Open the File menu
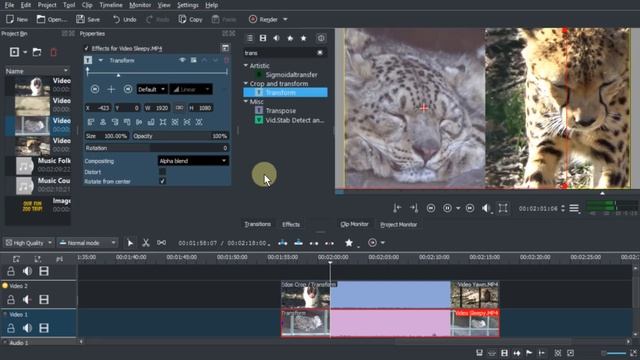 pyautogui.click(x=9, y=5)
